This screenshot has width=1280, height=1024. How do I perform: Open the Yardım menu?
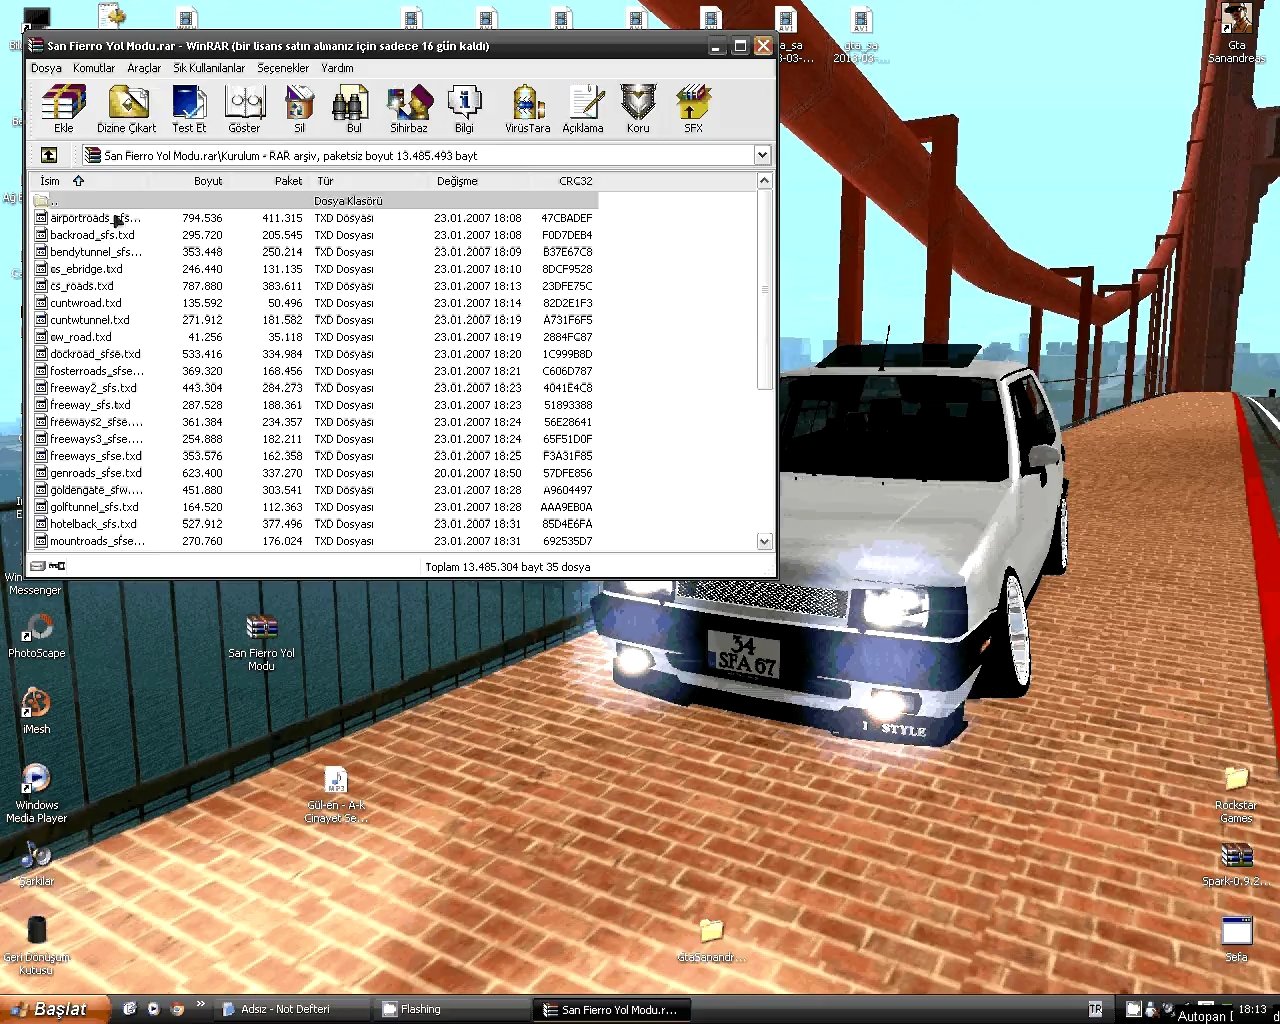point(337,68)
